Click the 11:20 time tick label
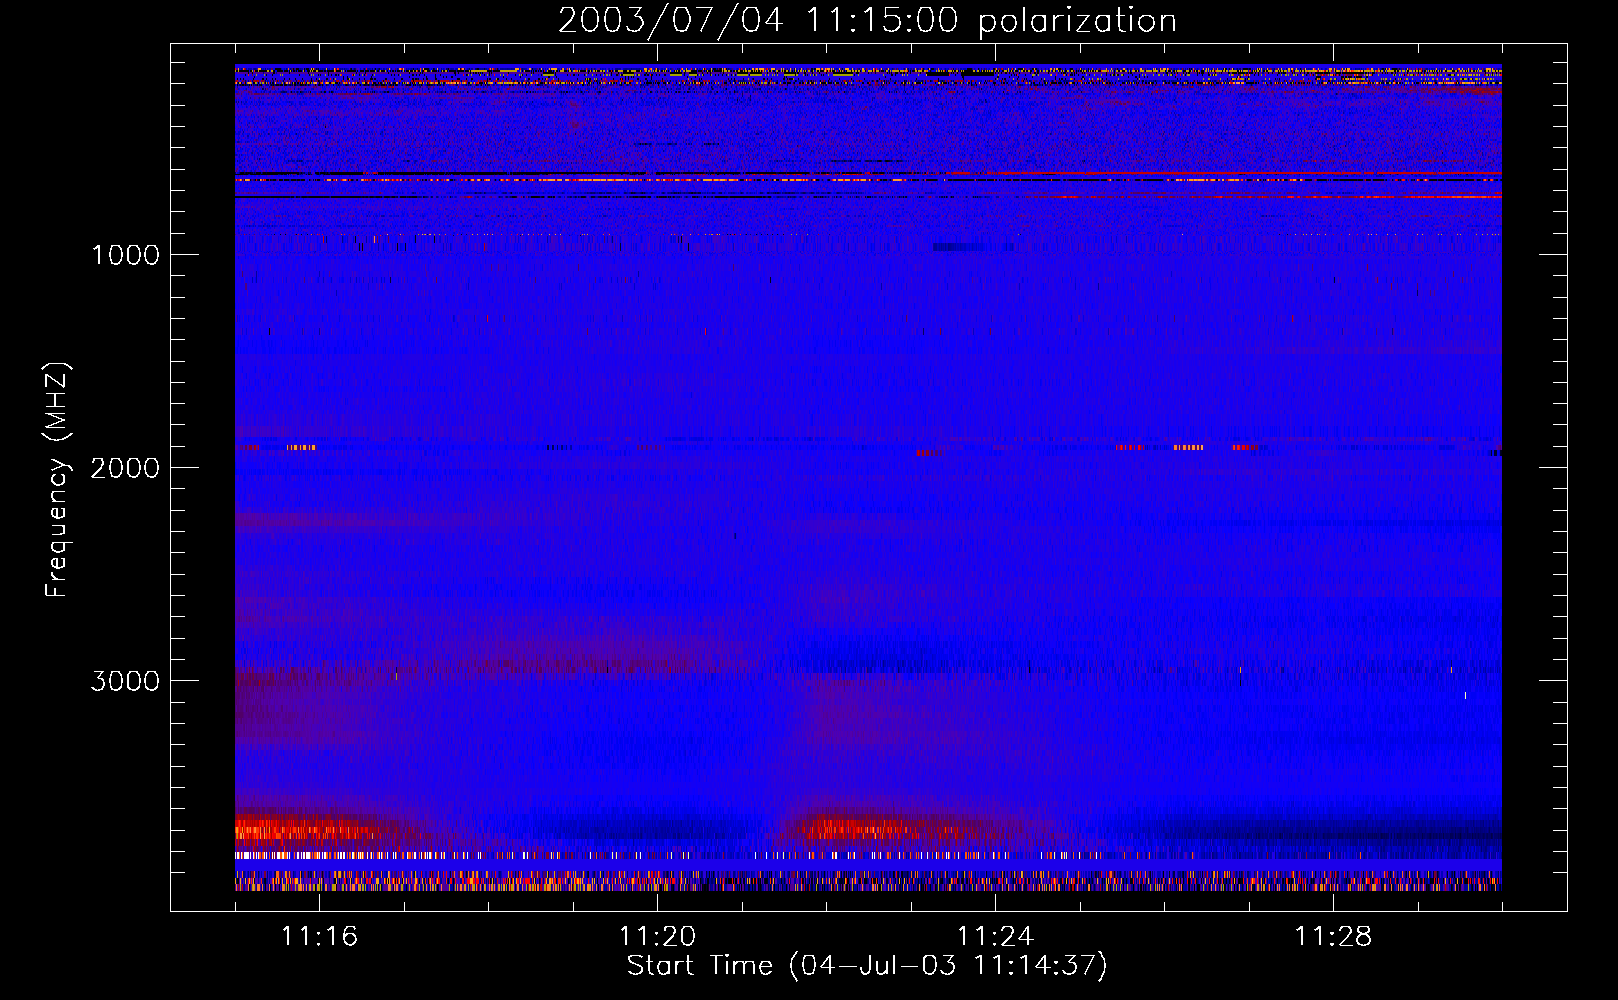The image size is (1618, 1000). tap(657, 936)
